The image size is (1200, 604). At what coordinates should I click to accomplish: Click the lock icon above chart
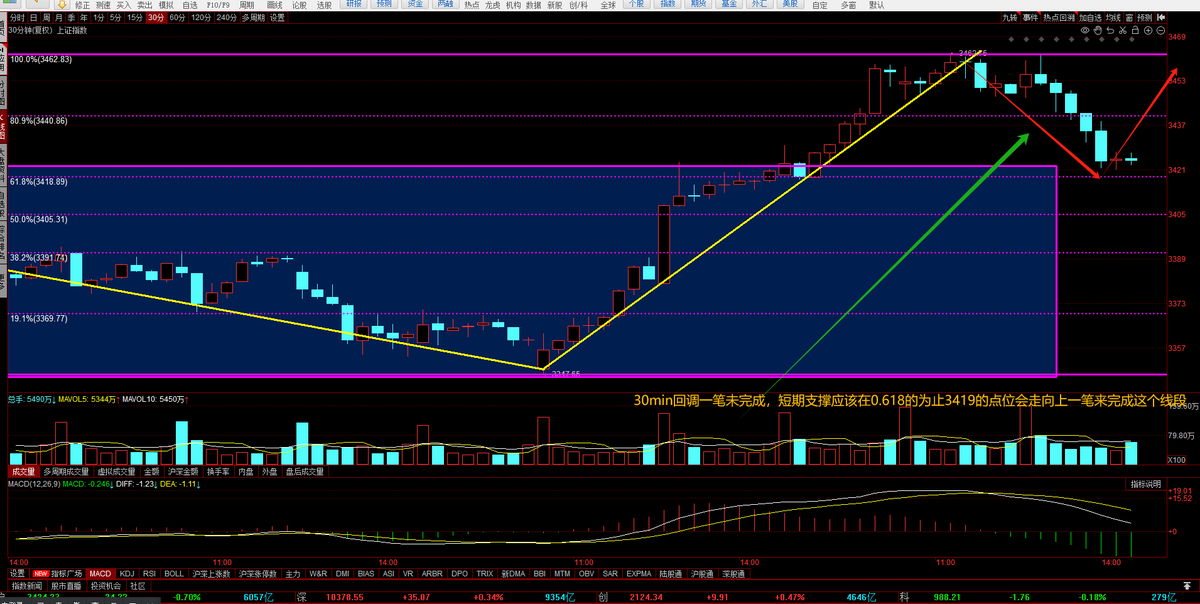coord(1135,31)
